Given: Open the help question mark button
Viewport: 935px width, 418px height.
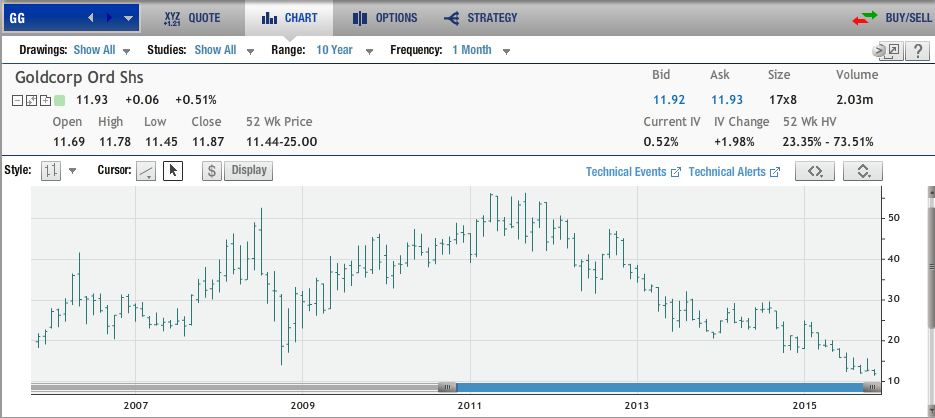Looking at the screenshot, I should tap(917, 51).
